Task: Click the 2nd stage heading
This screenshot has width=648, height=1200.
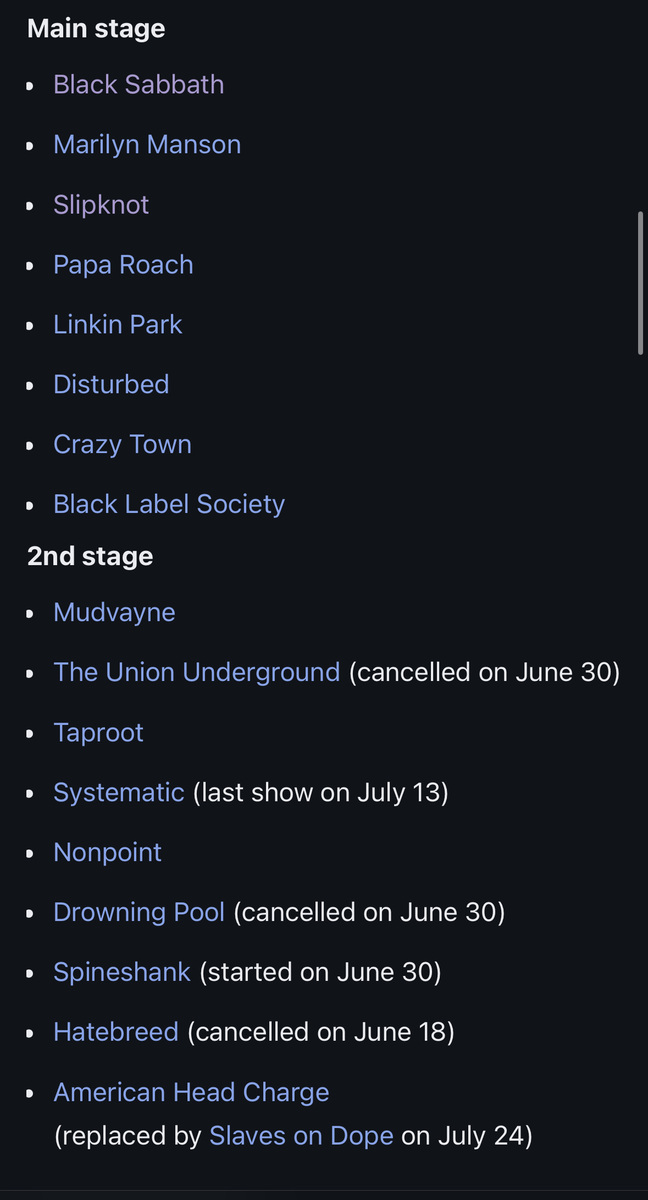Action: tap(90, 557)
